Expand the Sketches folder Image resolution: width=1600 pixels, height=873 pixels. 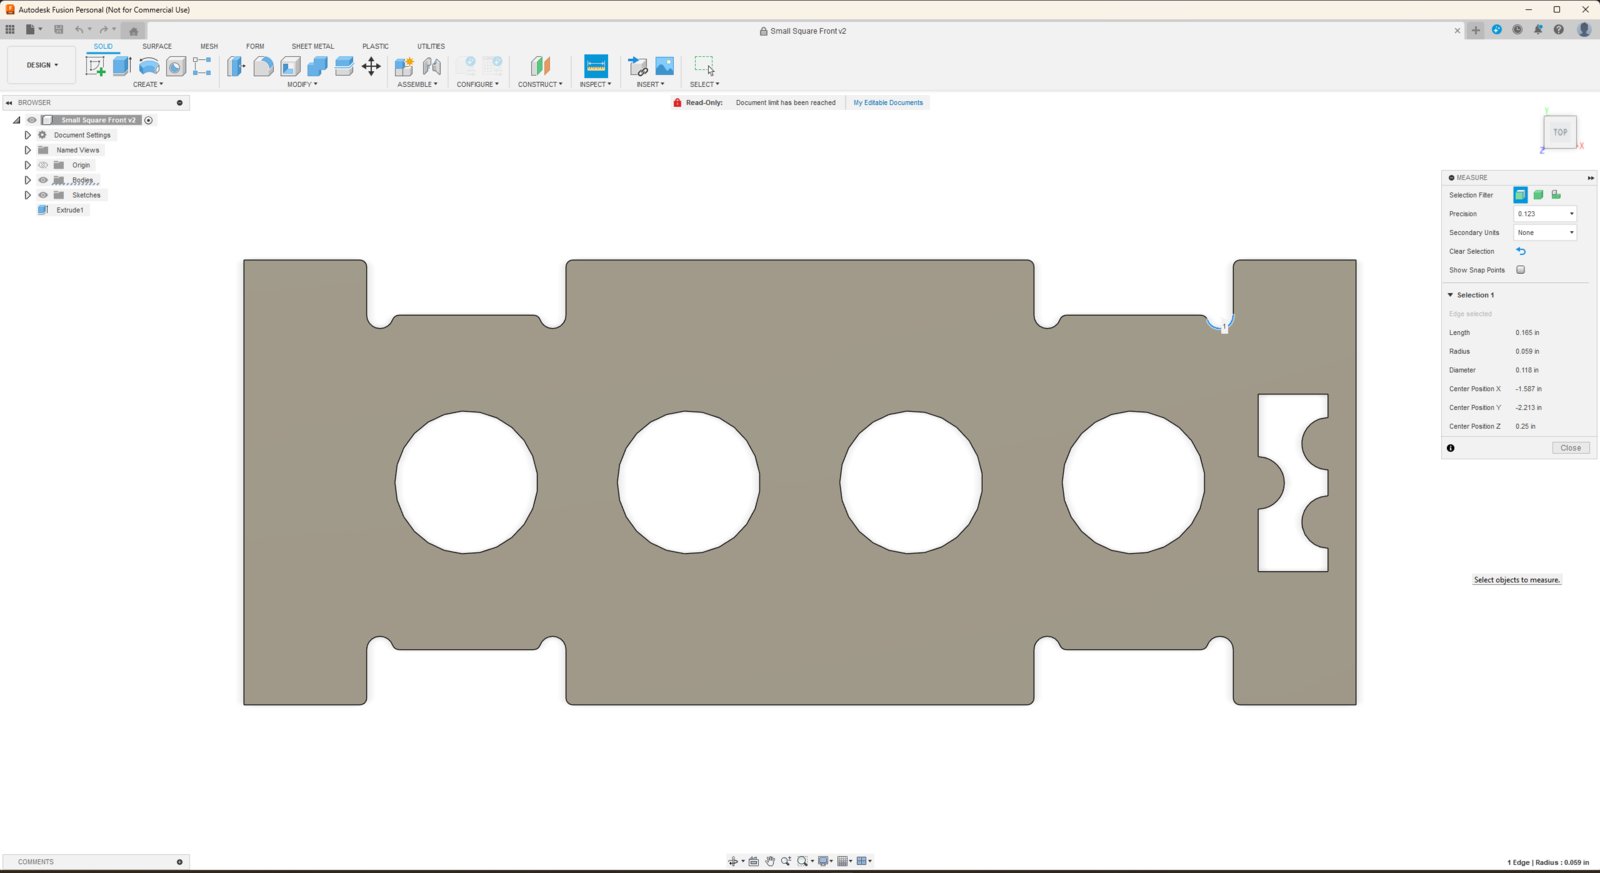[28, 195]
